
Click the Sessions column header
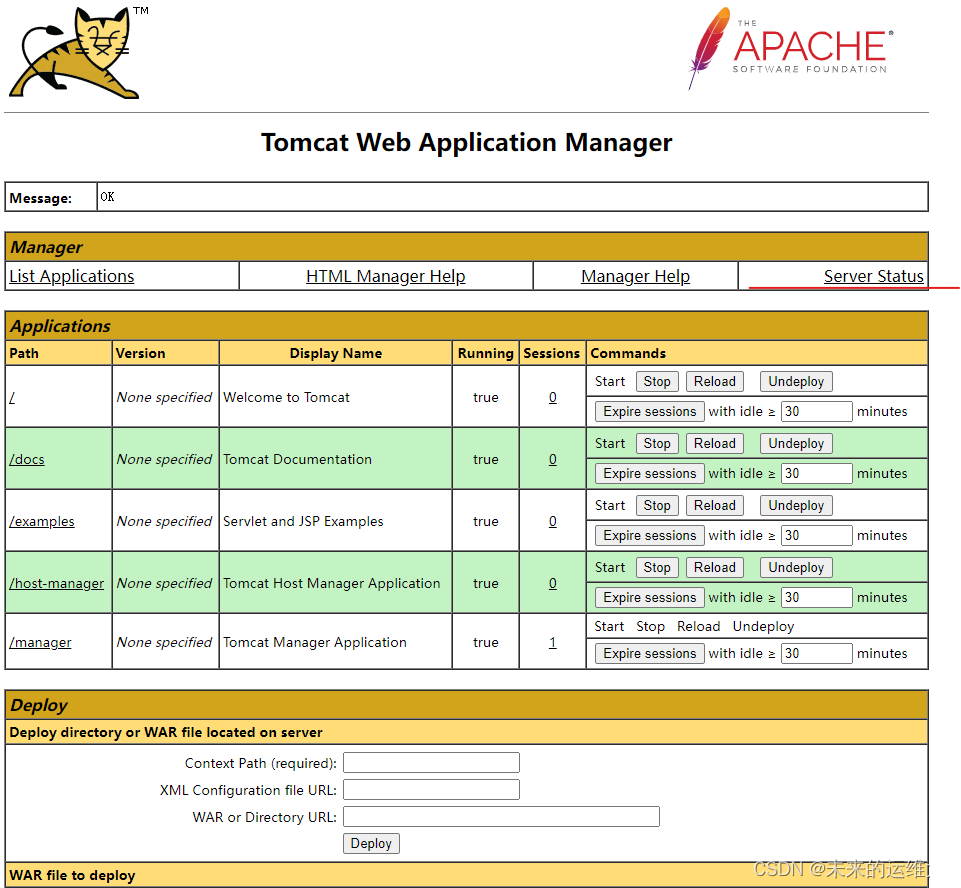coord(552,354)
